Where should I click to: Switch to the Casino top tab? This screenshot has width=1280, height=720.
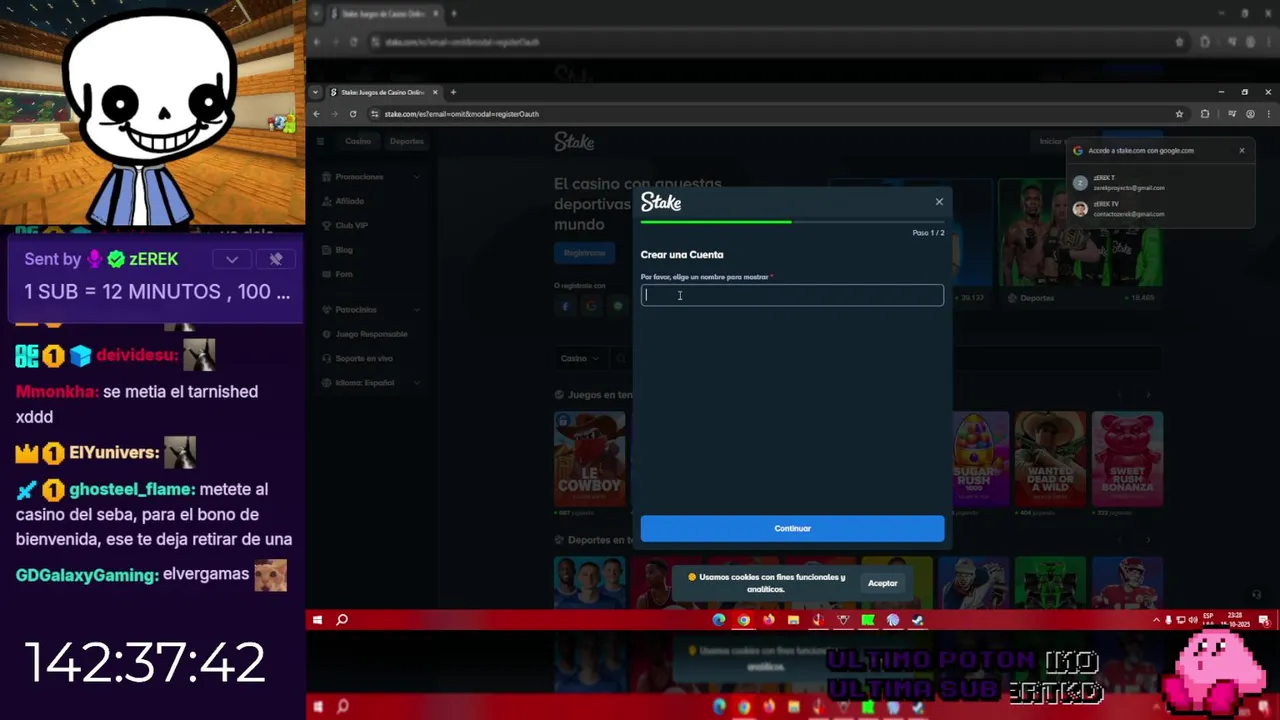[358, 141]
